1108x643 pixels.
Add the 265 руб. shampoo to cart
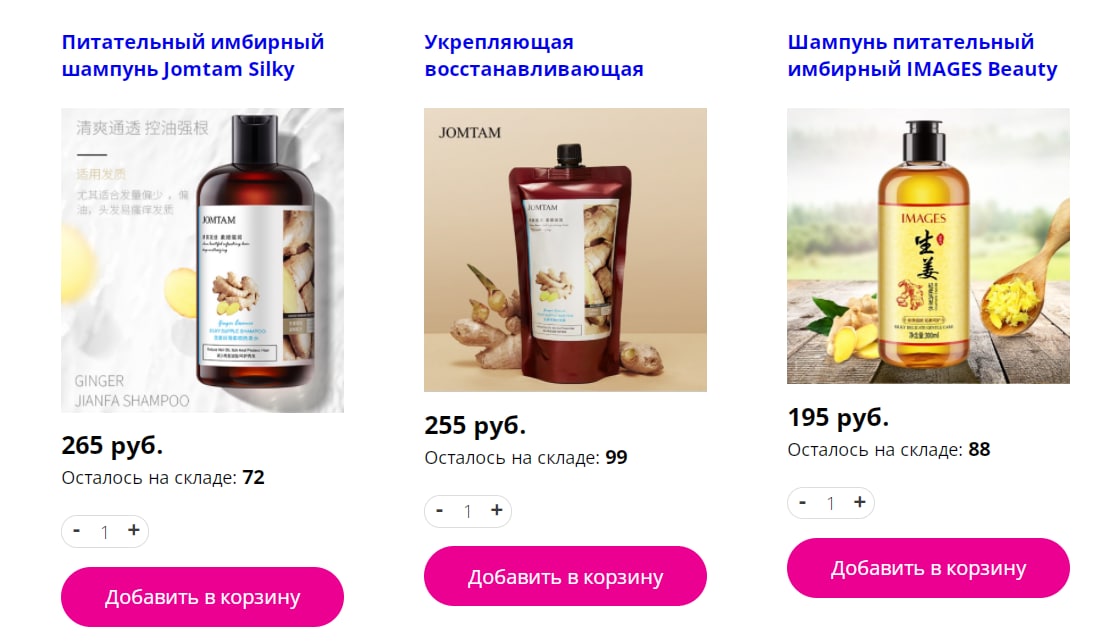(x=202, y=597)
